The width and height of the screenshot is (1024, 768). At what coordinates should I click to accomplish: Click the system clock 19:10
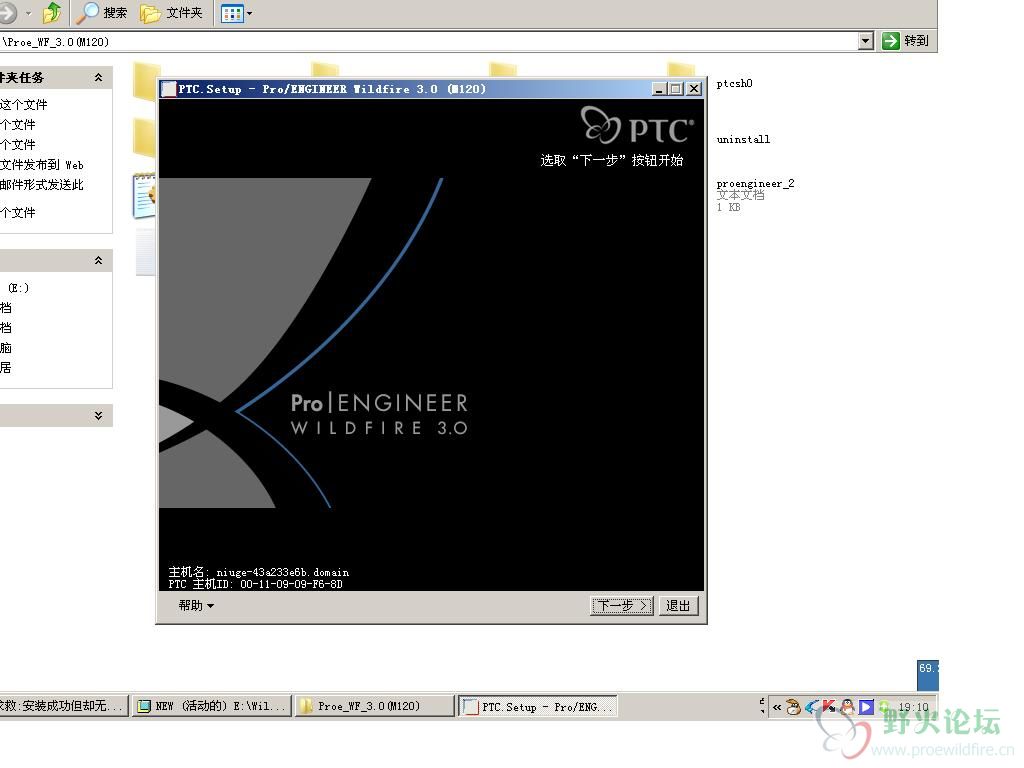pyautogui.click(x=913, y=707)
